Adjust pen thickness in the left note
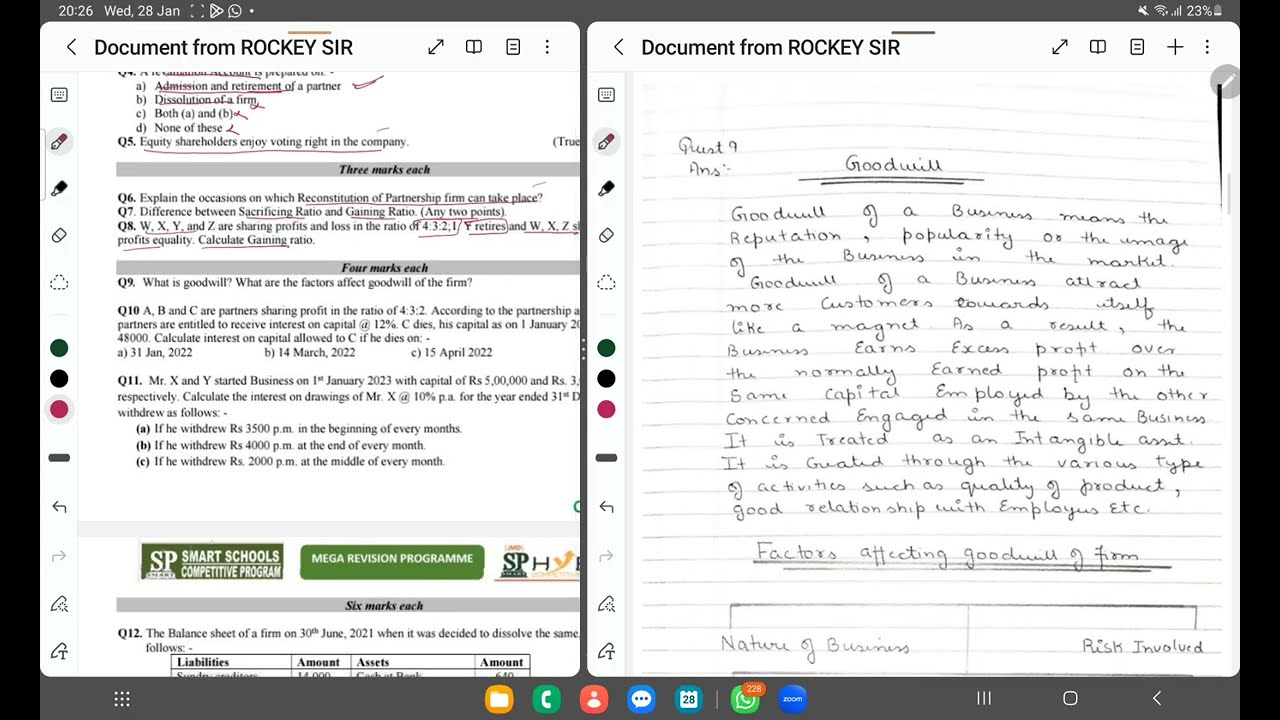The image size is (1280, 720). 59,458
